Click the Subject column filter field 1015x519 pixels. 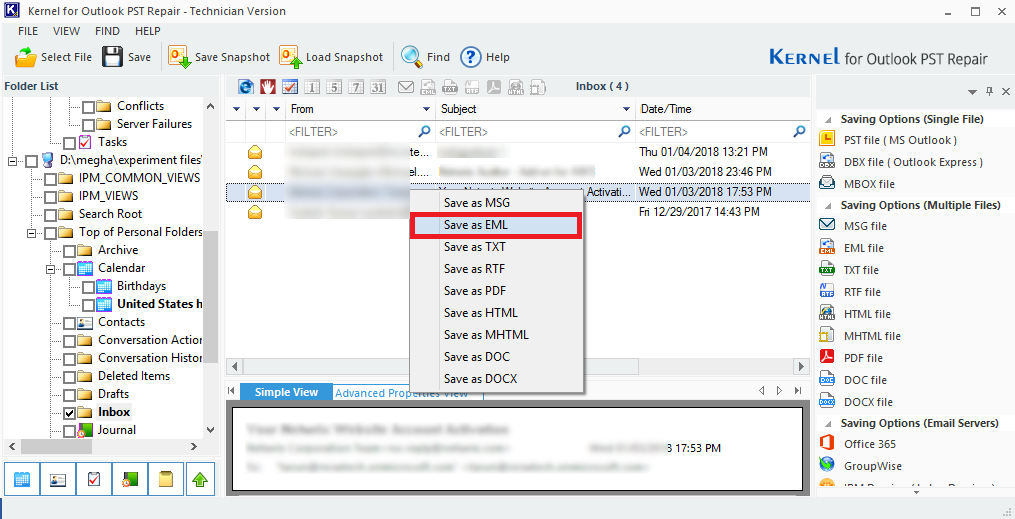tap(534, 132)
